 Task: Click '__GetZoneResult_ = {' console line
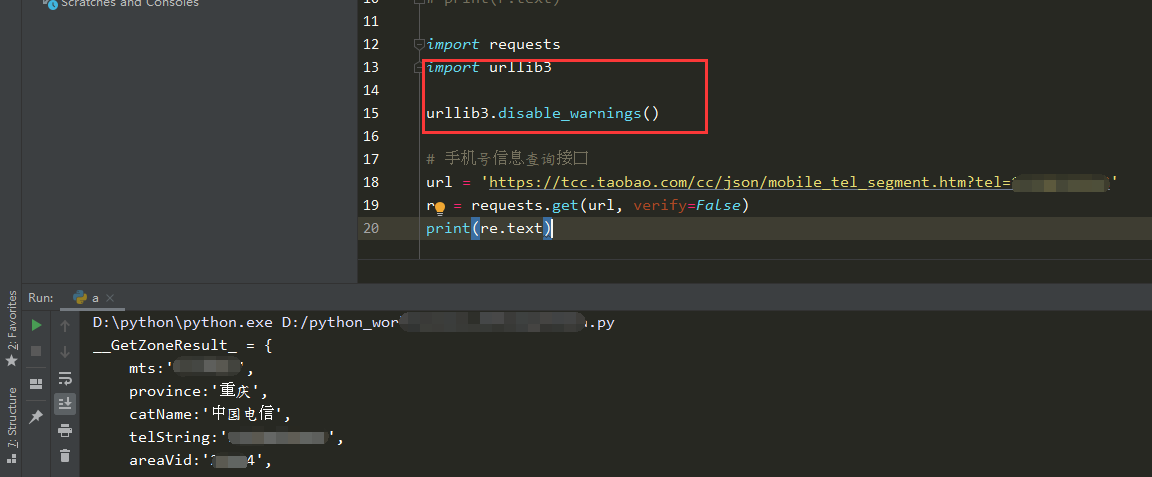pos(183,346)
